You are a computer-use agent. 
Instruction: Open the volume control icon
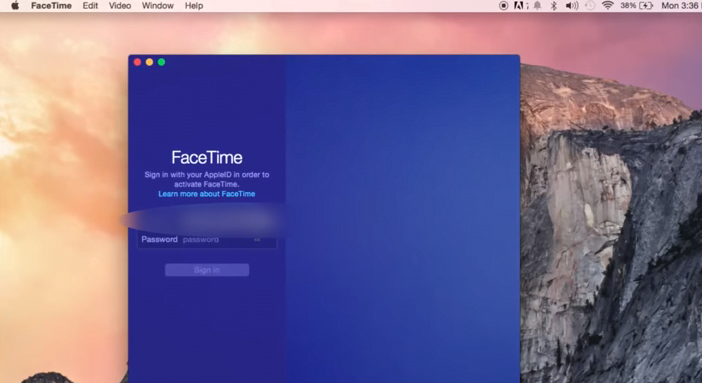(572, 6)
